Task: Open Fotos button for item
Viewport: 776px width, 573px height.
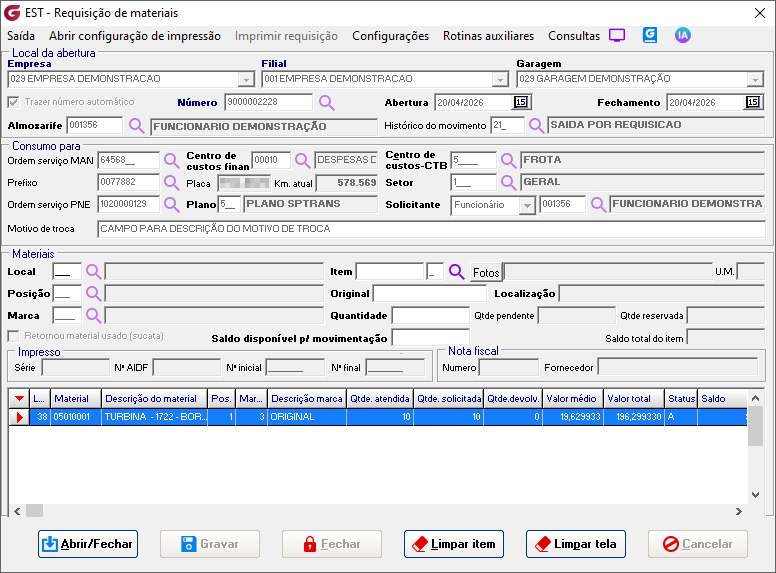Action: coord(486,272)
